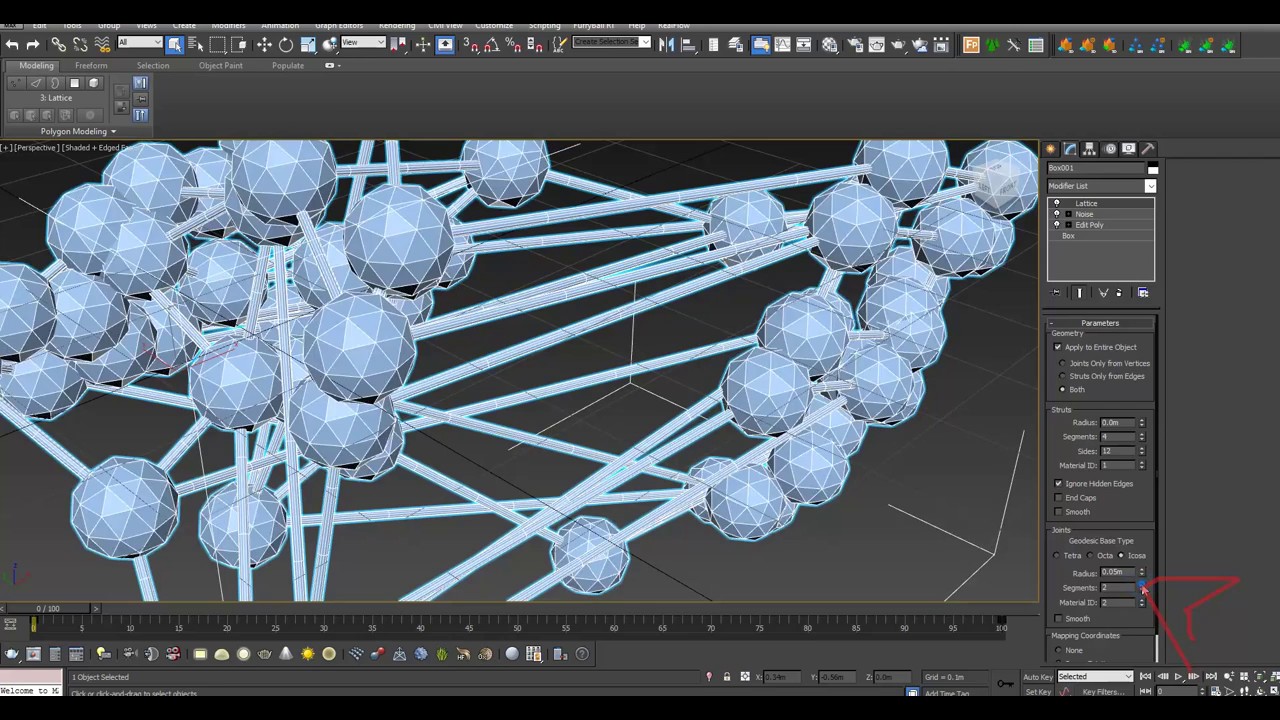Enable the Struts Smooth checkbox
This screenshot has width=1280, height=720.
(1058, 512)
